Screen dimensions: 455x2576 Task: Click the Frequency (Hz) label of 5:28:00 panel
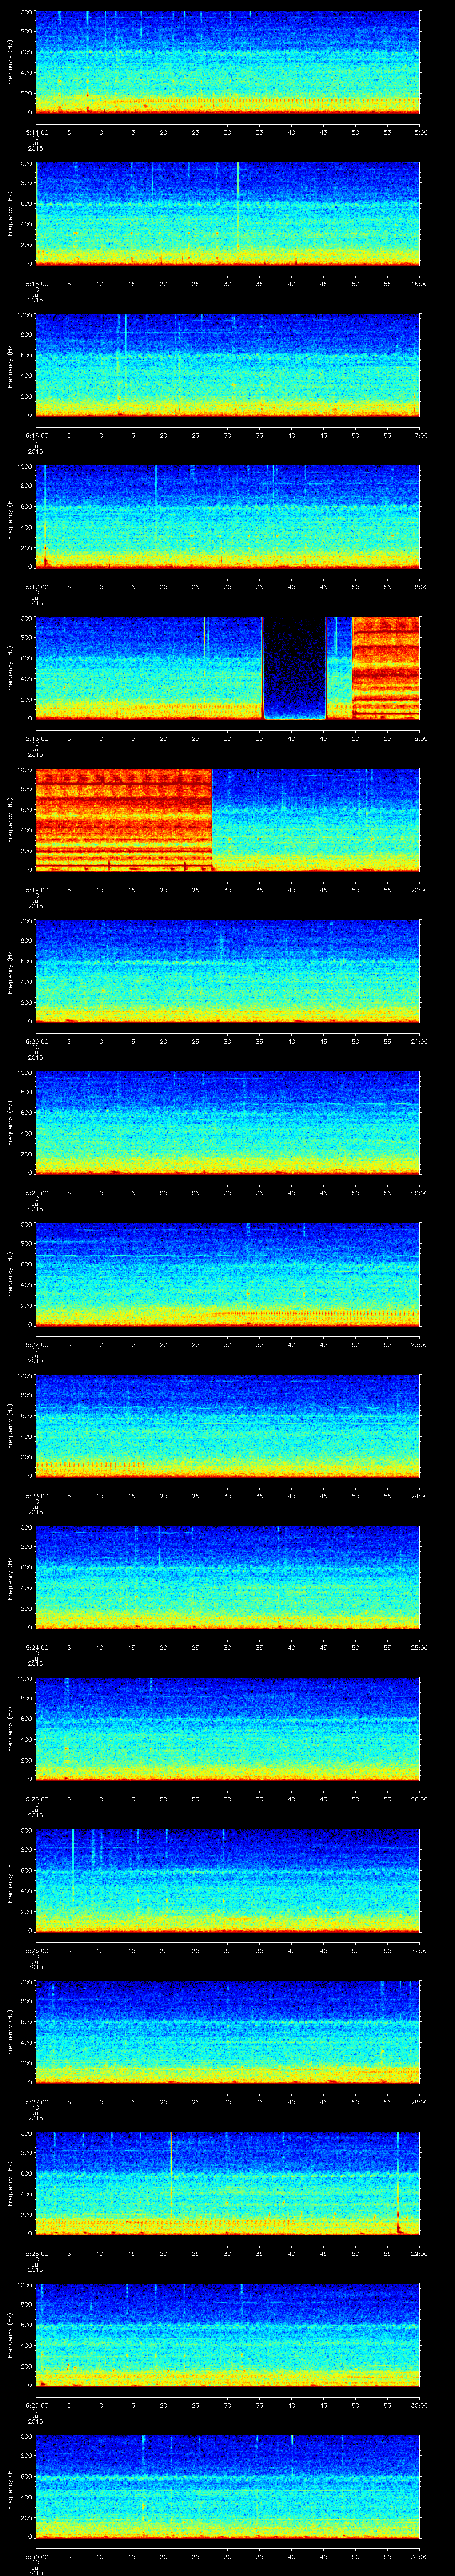click(x=10, y=2183)
